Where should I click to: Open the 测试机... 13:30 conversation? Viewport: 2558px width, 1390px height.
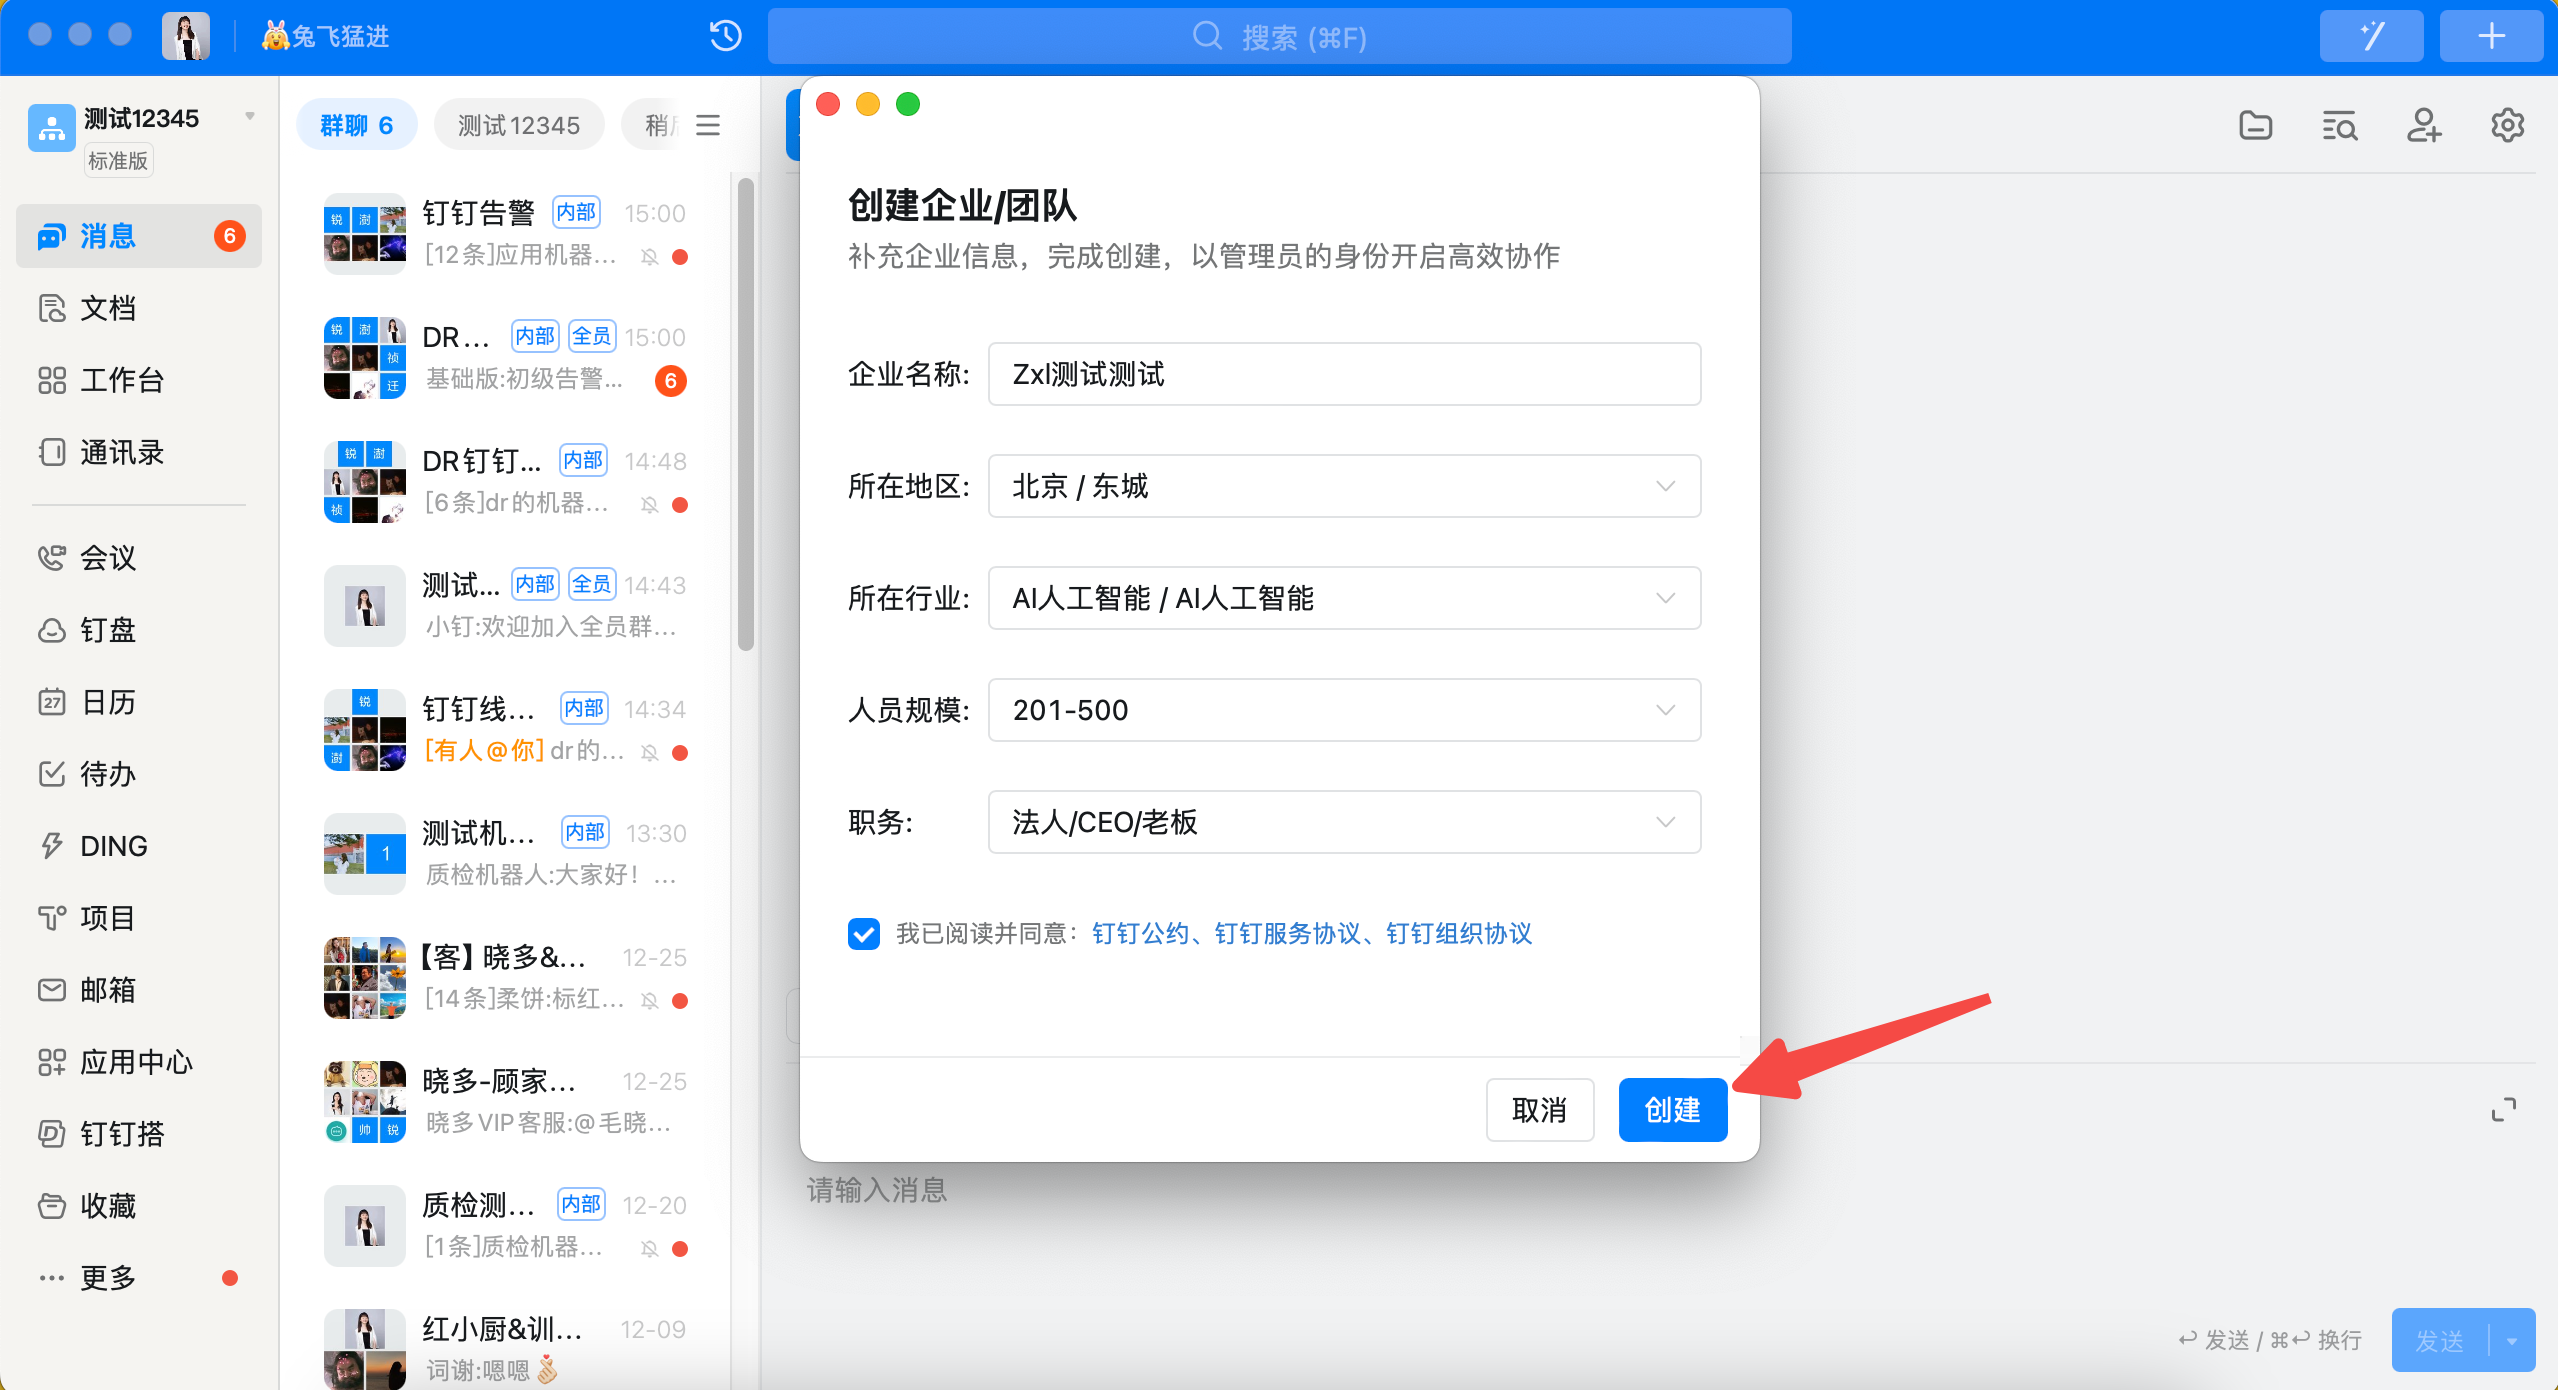(x=505, y=854)
